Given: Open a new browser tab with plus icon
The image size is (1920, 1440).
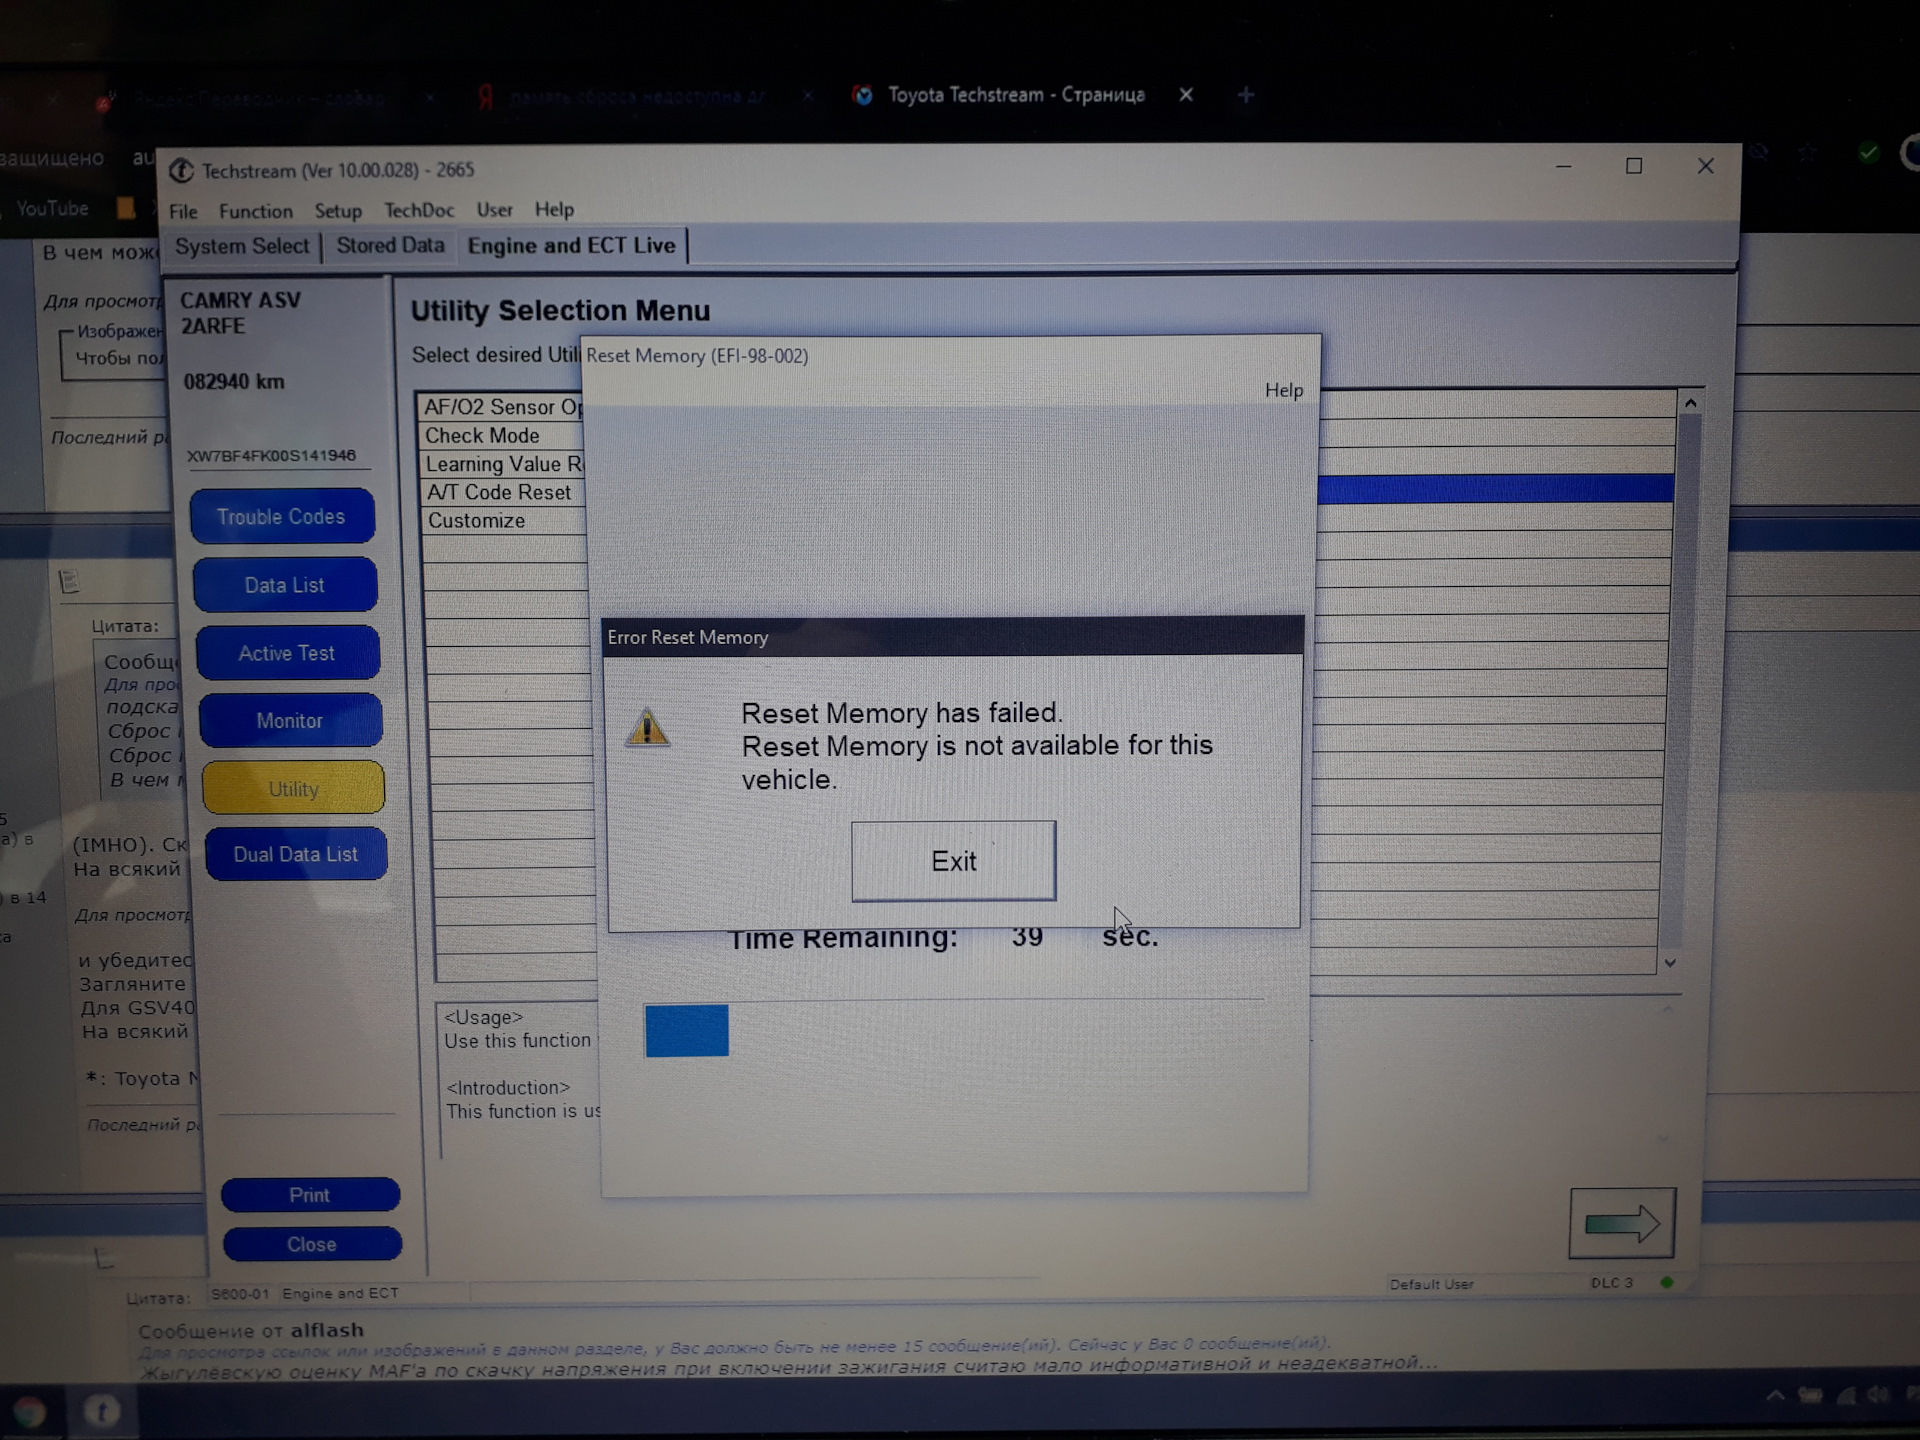Looking at the screenshot, I should 1245,95.
